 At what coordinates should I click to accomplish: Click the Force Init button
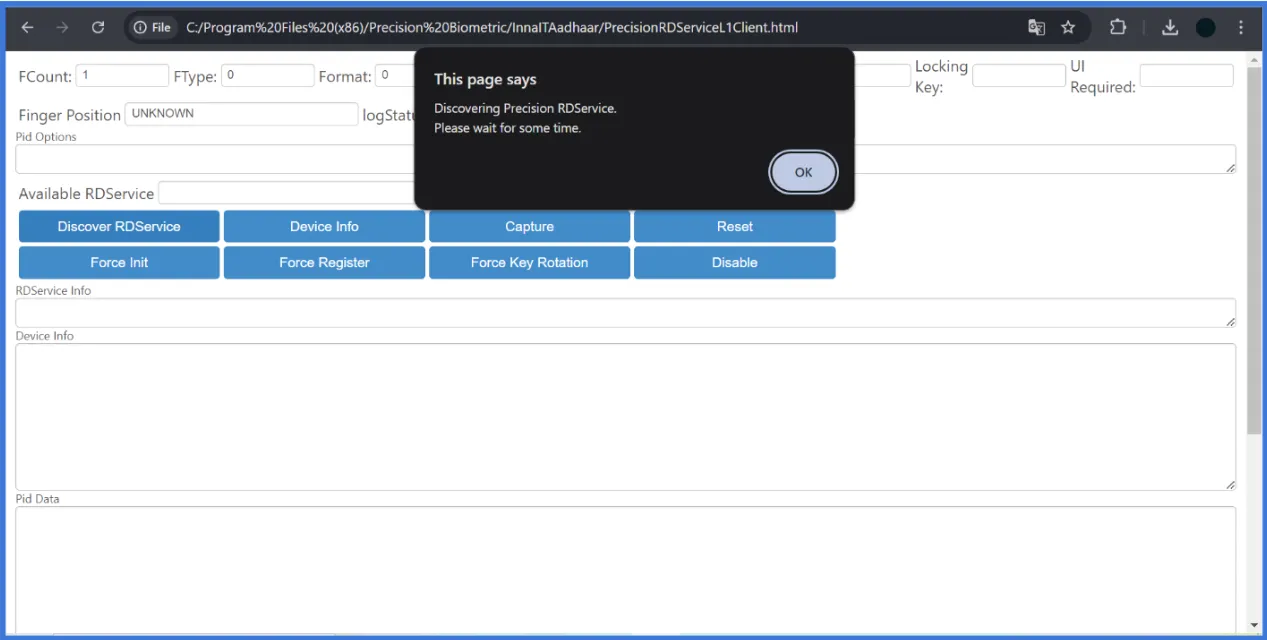[x=119, y=262]
